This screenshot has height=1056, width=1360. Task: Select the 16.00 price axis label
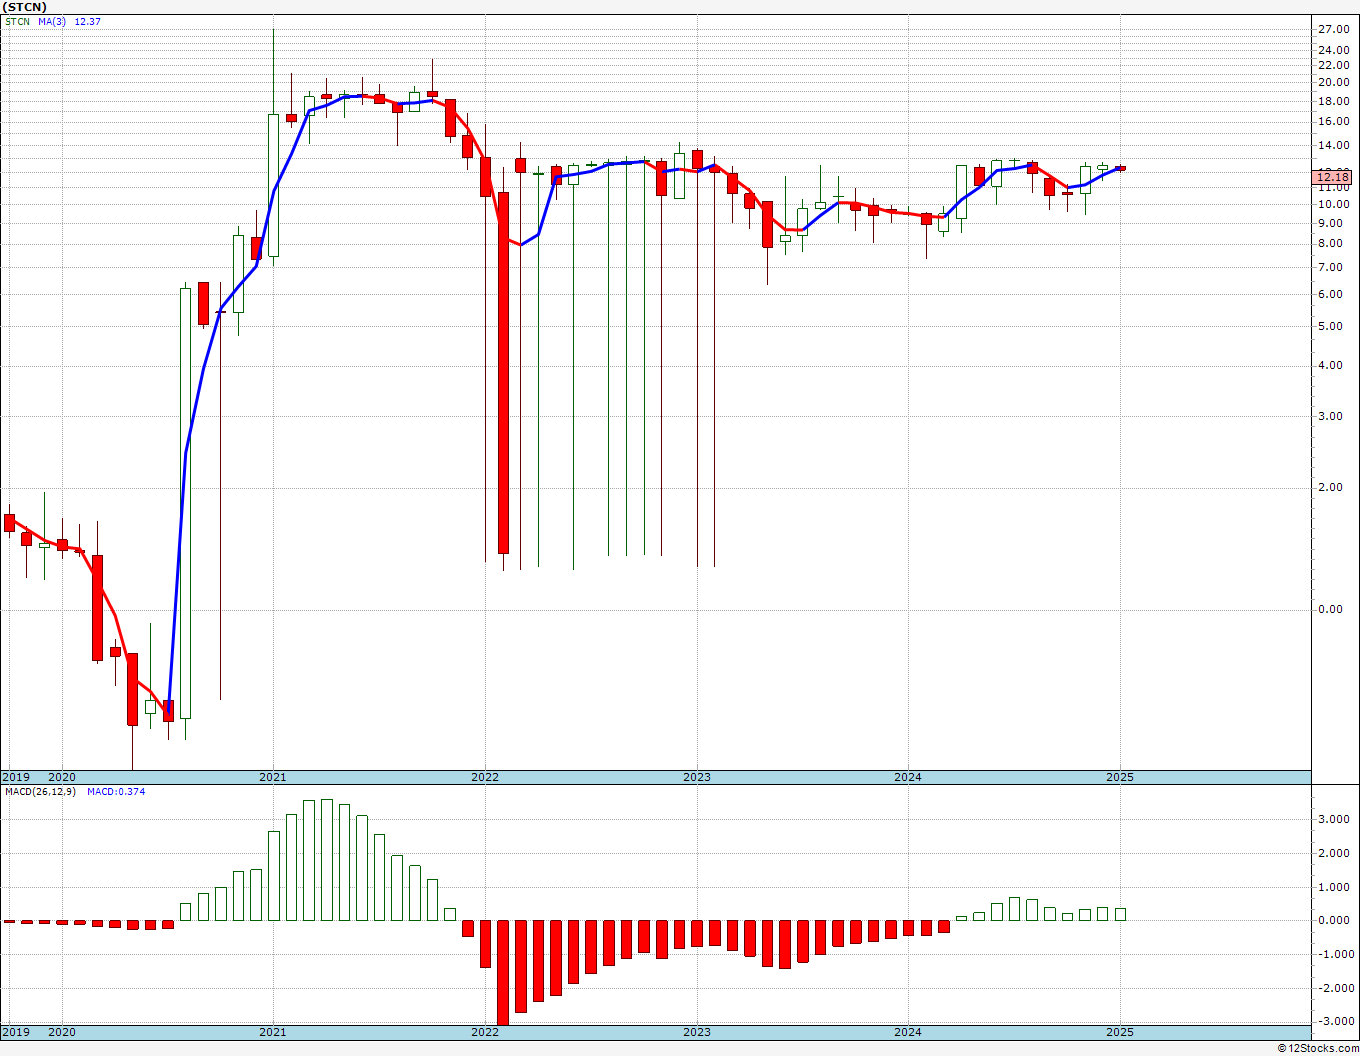point(1334,122)
